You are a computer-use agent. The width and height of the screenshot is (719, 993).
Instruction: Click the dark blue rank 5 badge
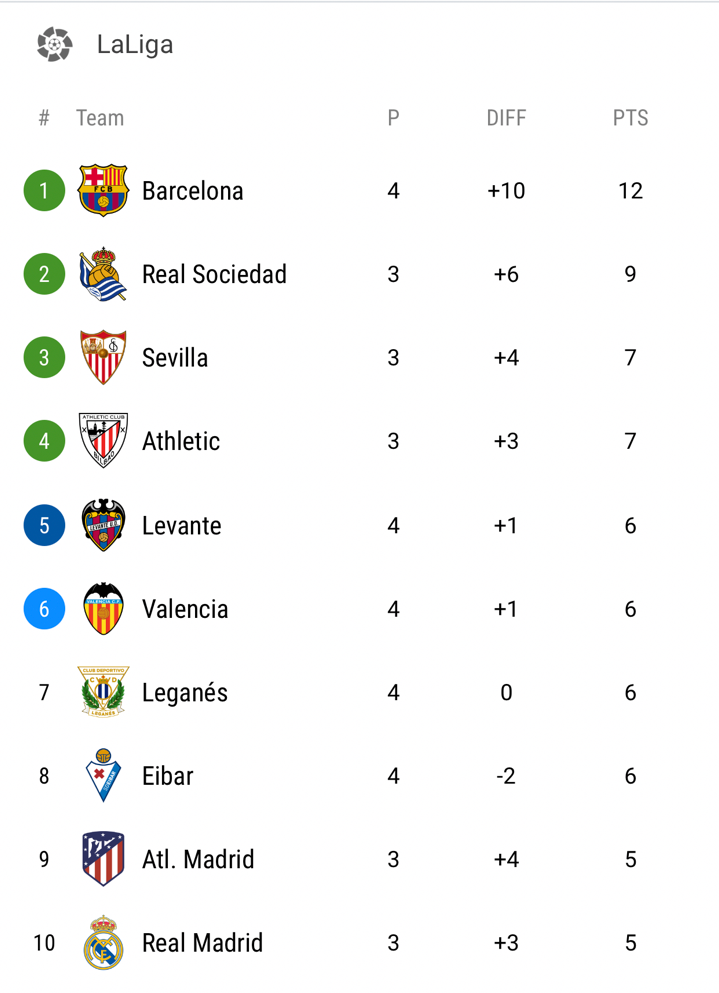44,525
